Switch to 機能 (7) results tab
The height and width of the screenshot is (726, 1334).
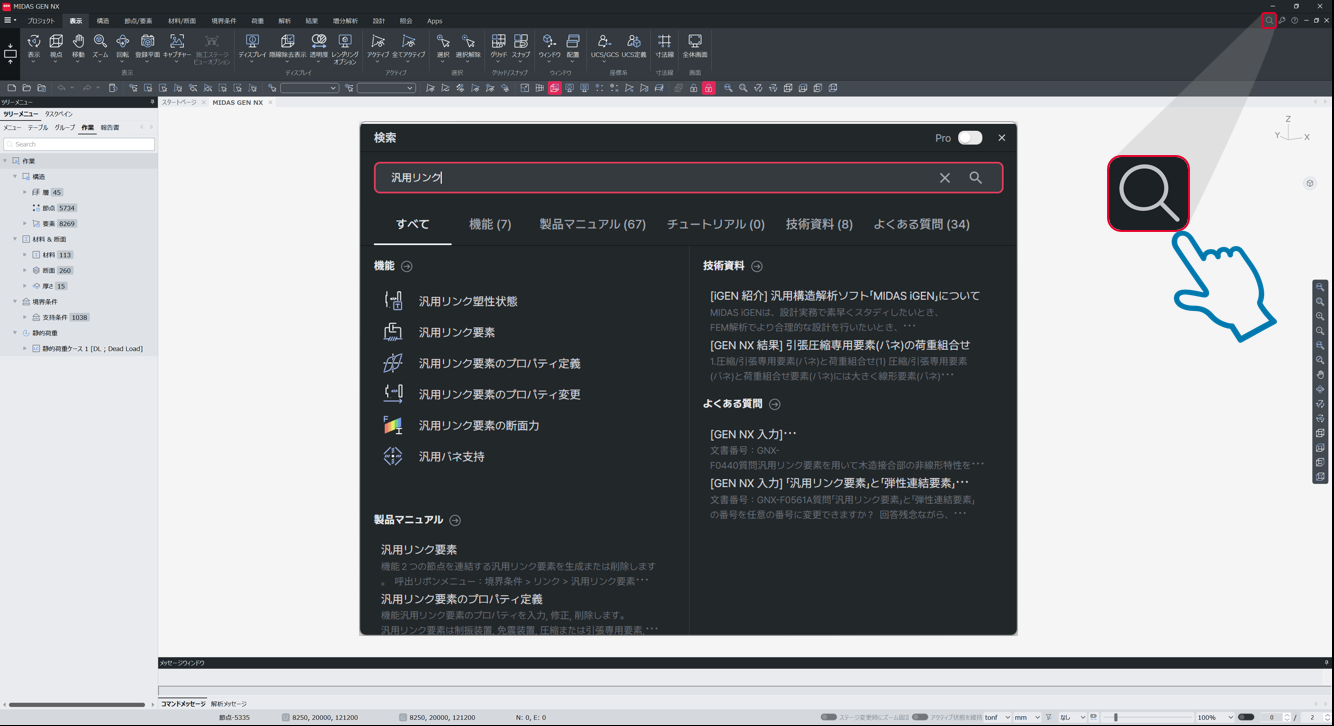(490, 224)
